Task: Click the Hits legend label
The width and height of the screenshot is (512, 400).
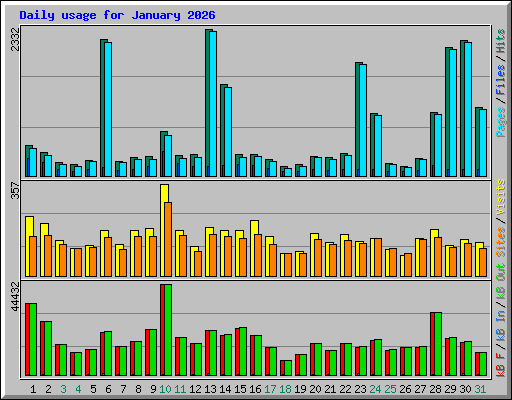Action: [x=501, y=41]
